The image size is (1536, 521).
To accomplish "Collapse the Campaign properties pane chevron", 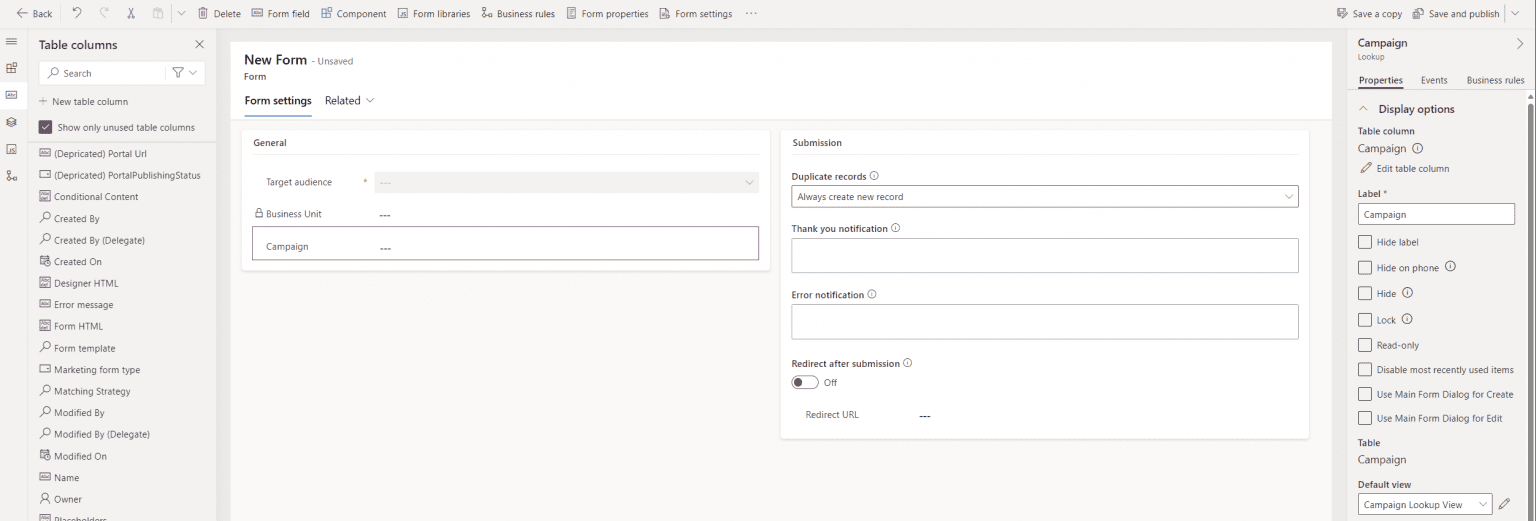I will pos(1520,43).
